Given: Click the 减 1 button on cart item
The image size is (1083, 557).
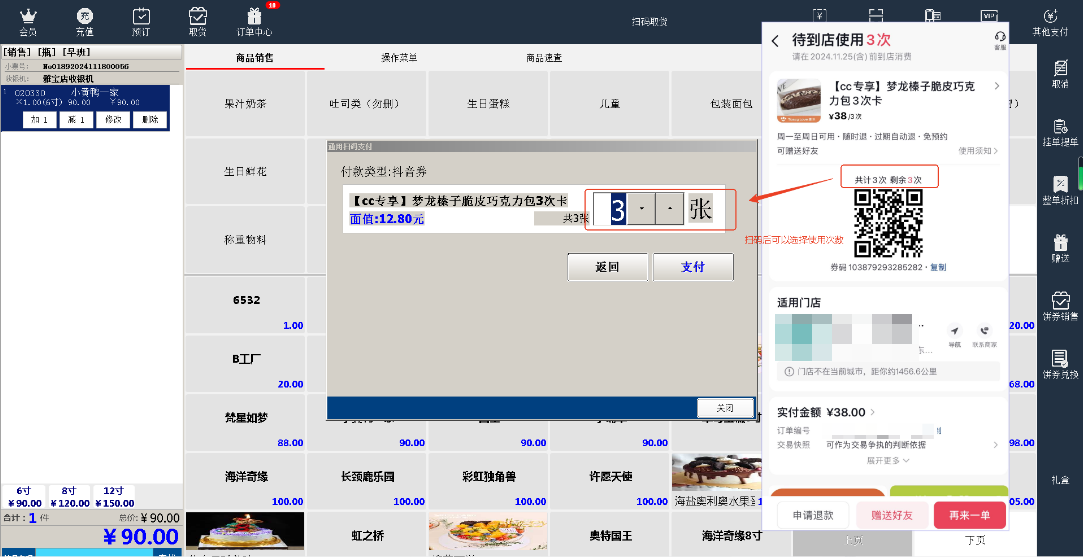Looking at the screenshot, I should tap(76, 120).
